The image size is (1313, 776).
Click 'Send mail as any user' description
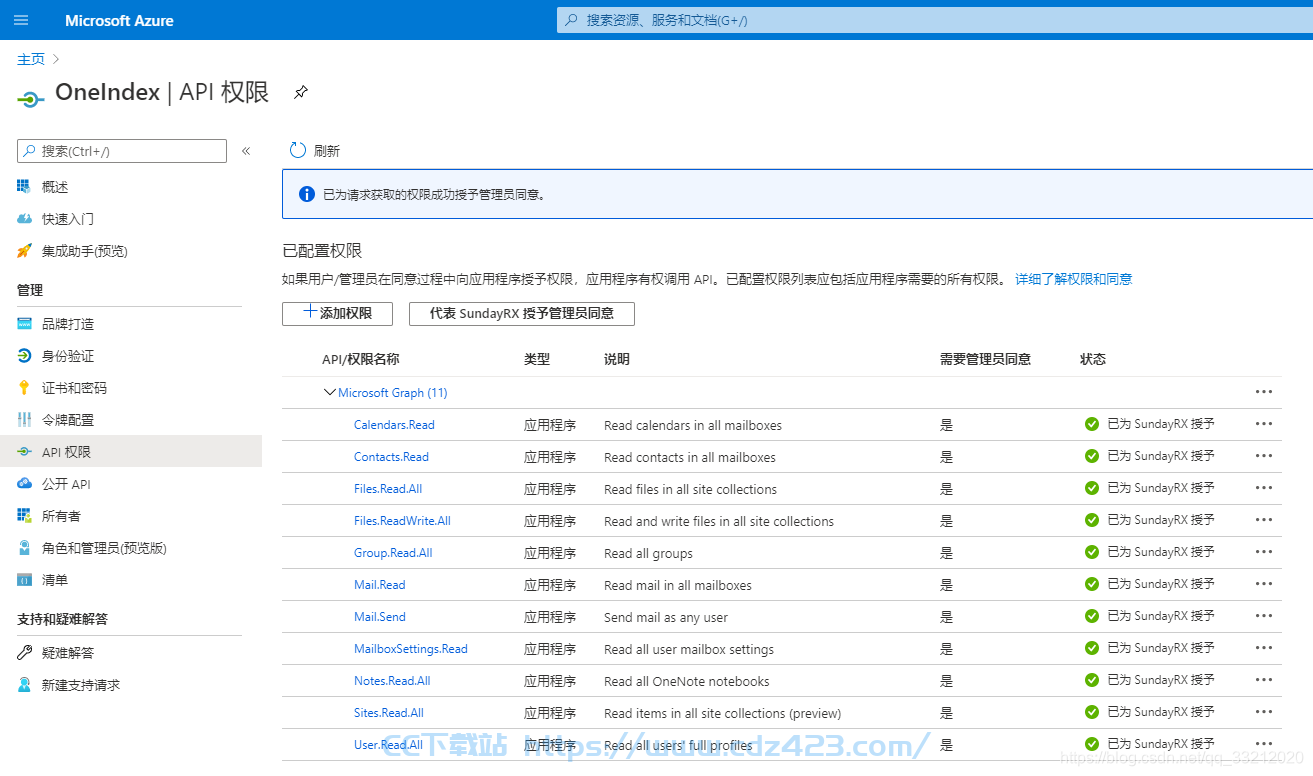coord(666,617)
